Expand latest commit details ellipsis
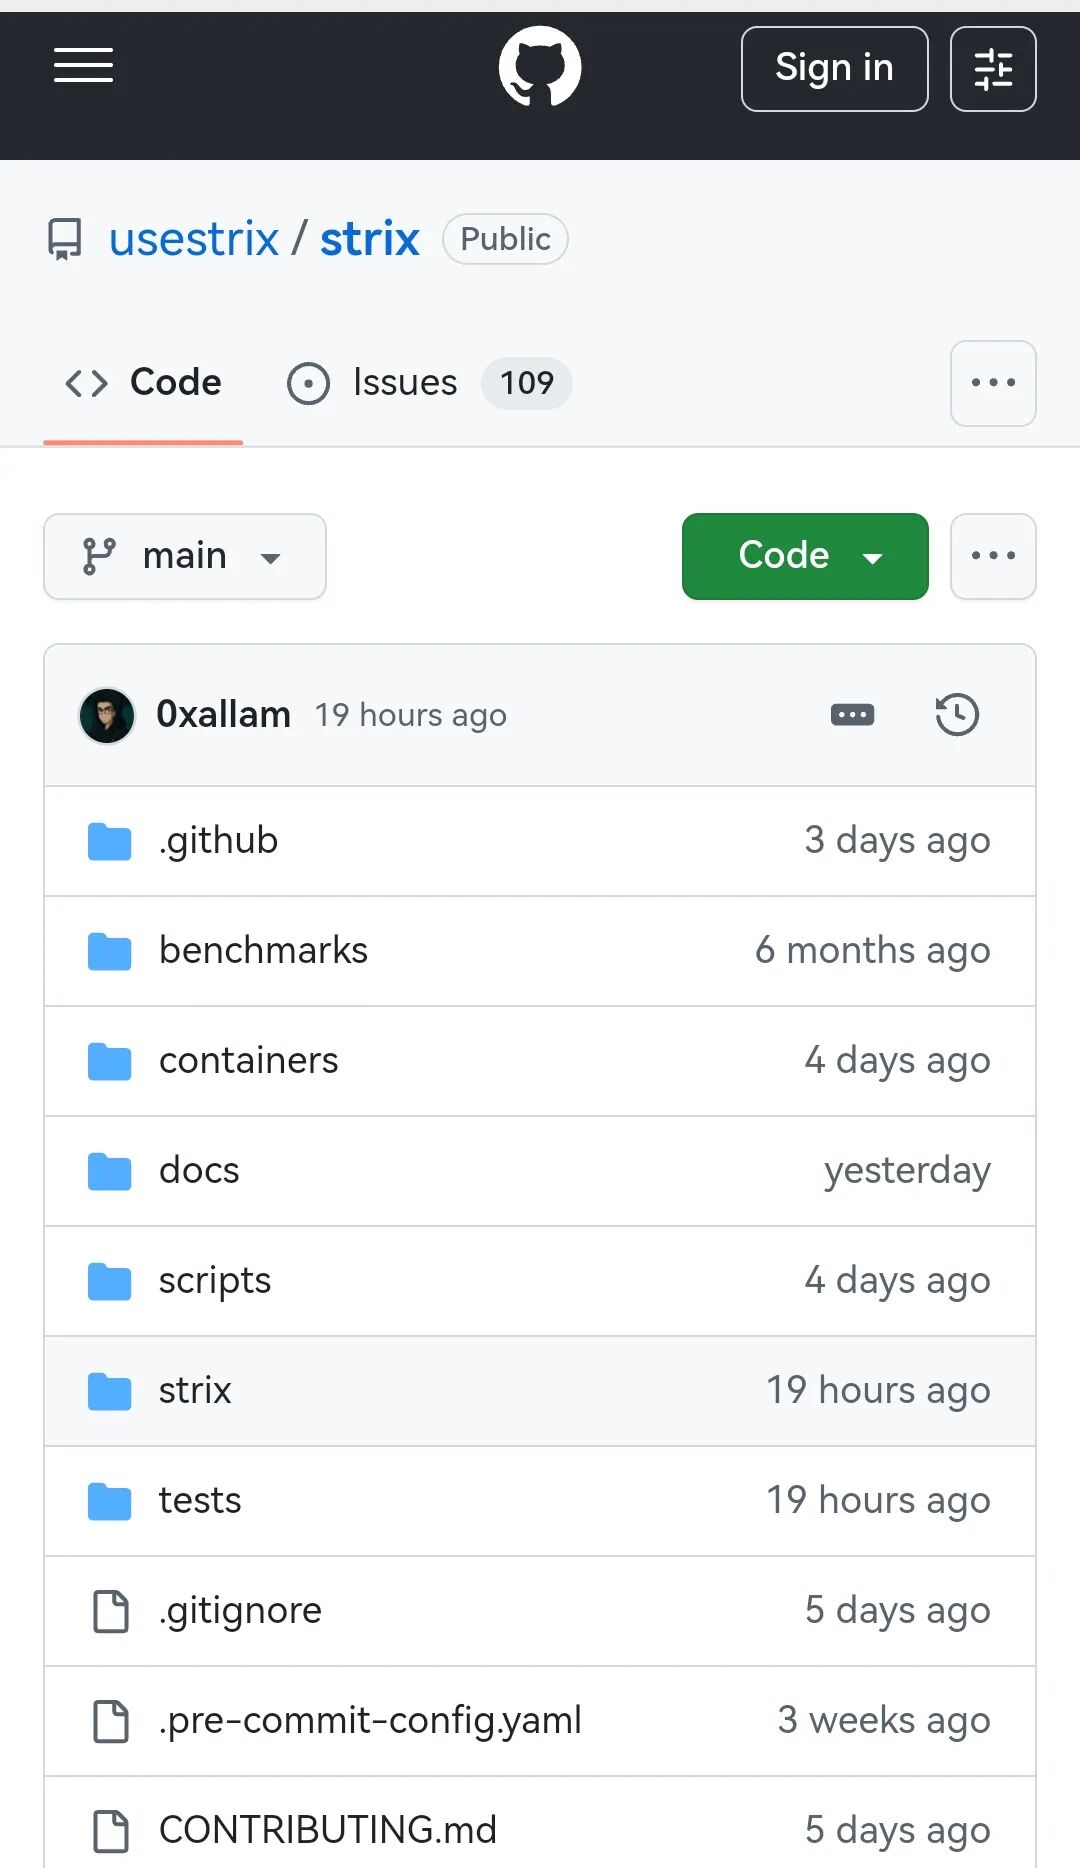 (852, 715)
